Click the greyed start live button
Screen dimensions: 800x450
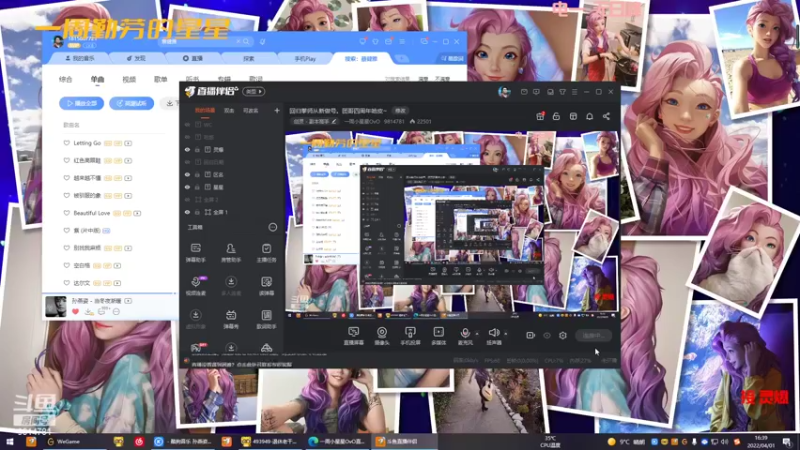(593, 335)
